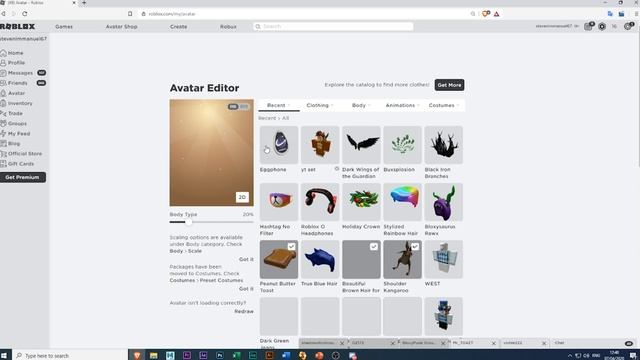Click the Get More button
Screen dimensions: 640x360
tap(449, 85)
